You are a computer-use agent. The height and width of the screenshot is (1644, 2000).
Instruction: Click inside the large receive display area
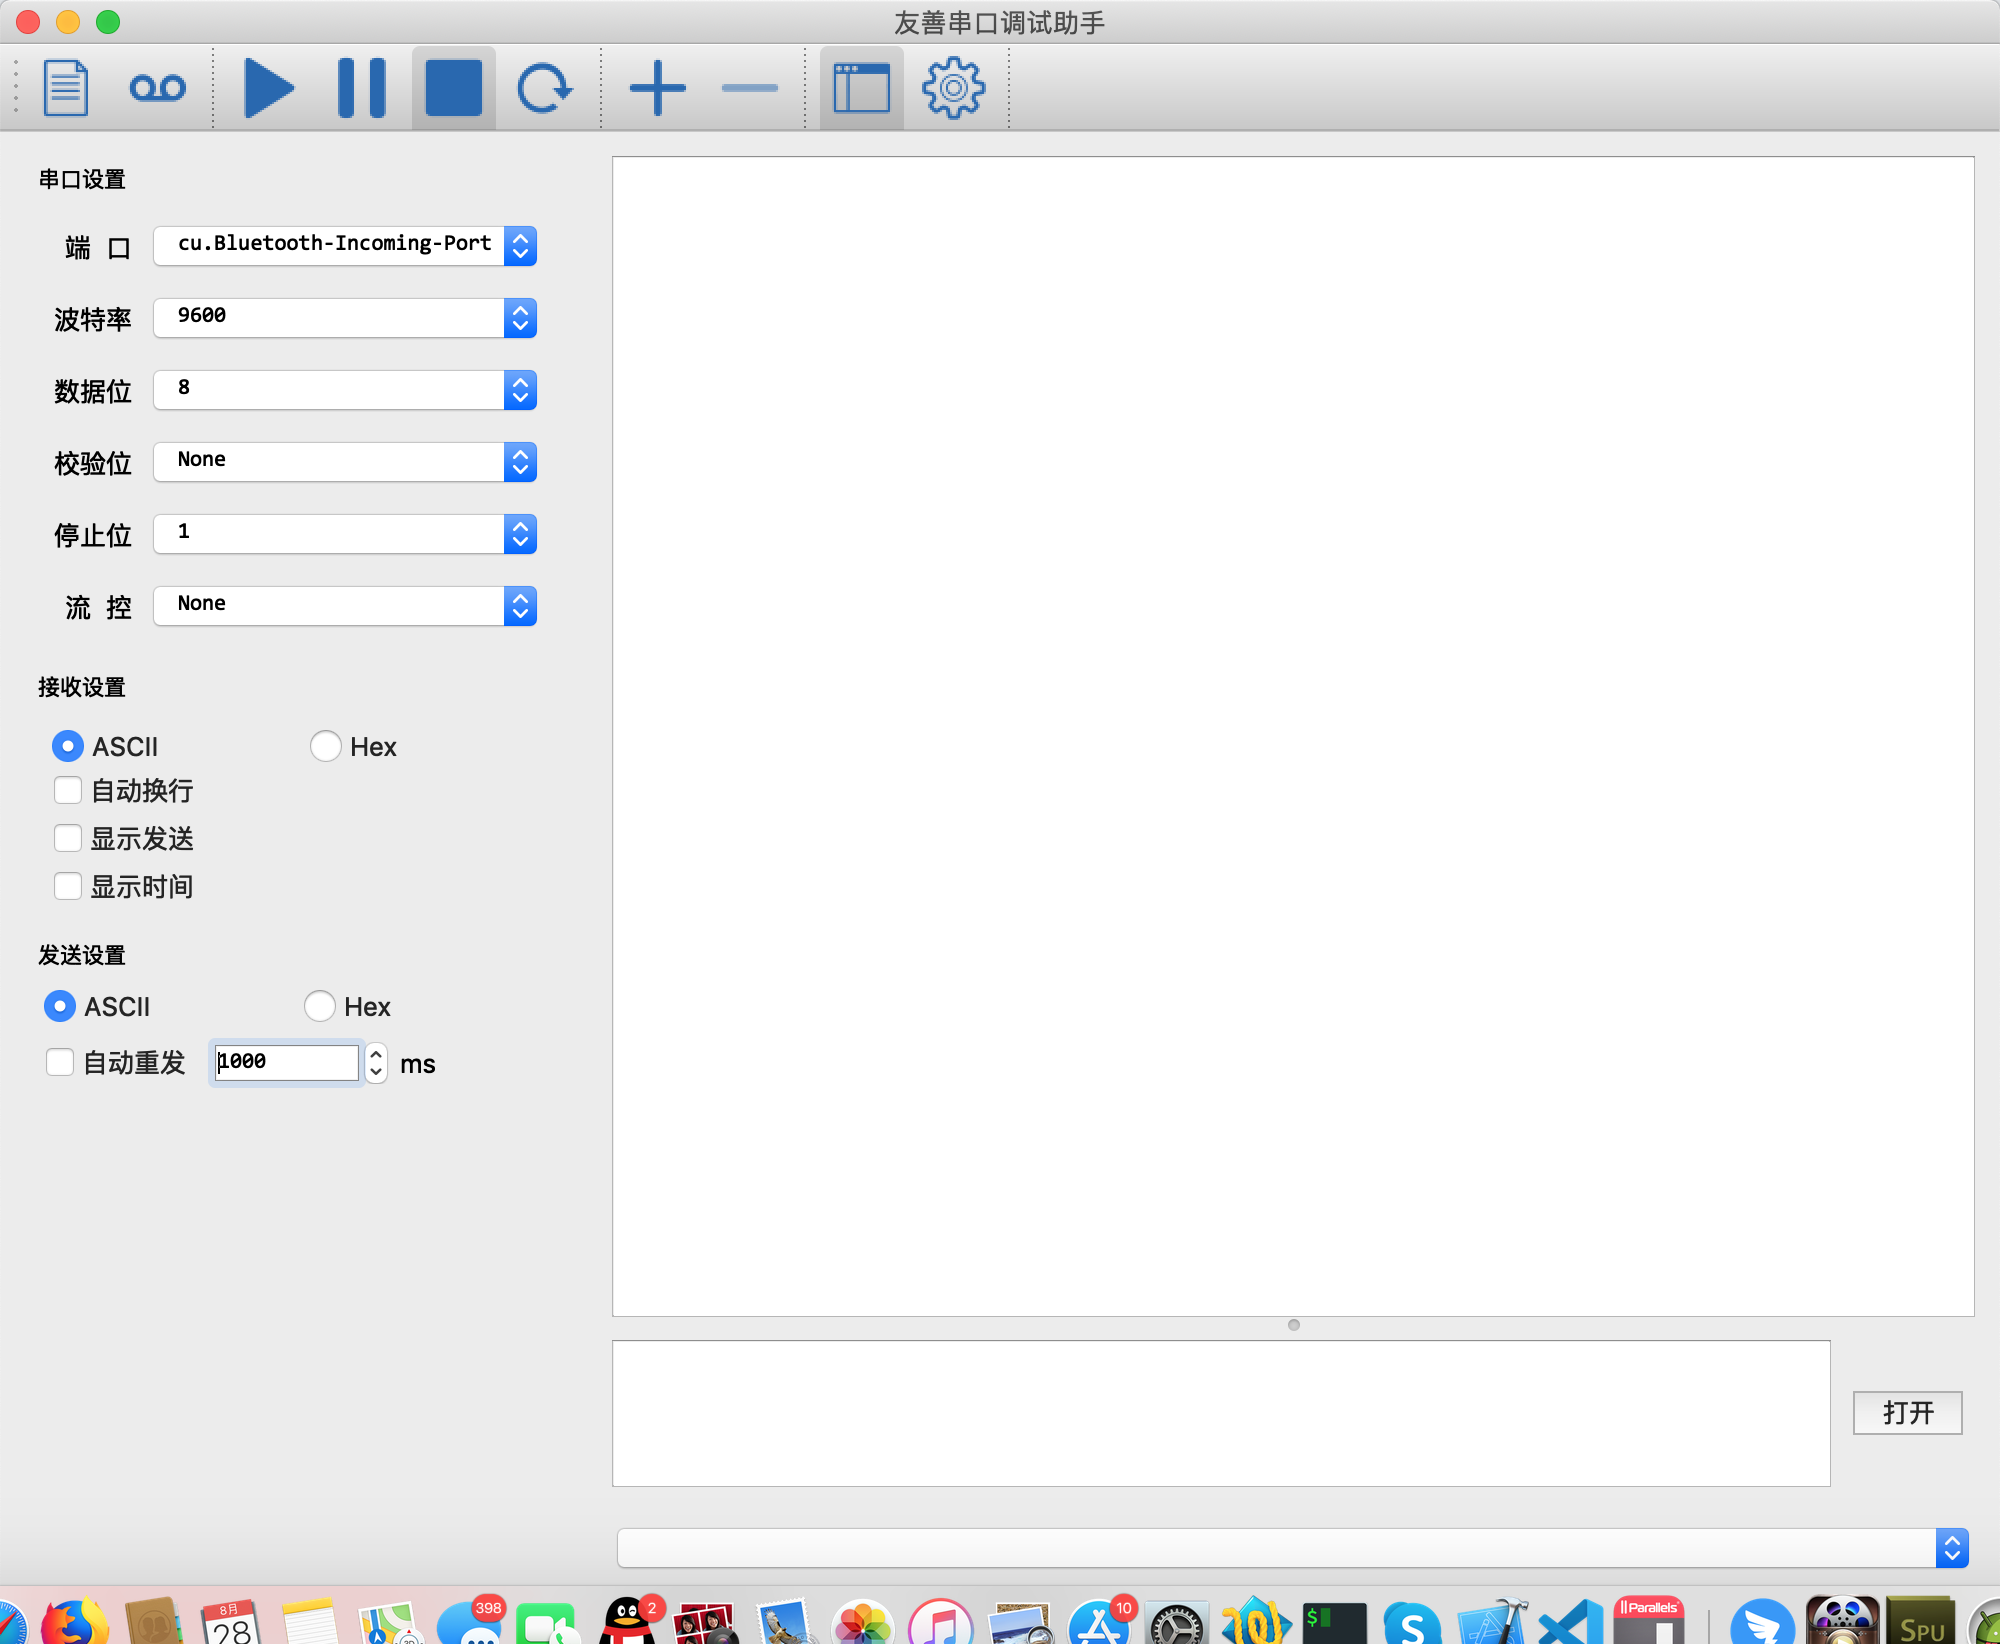pyautogui.click(x=1293, y=736)
